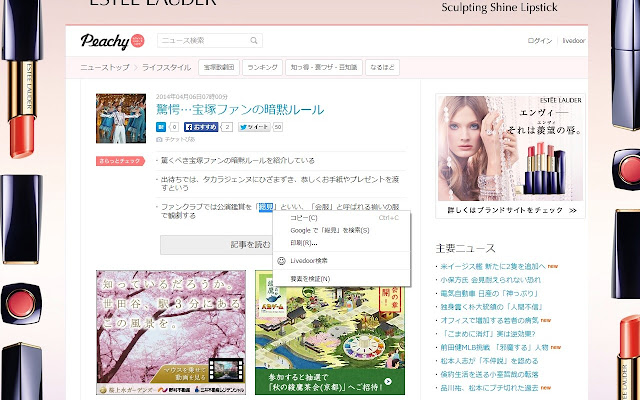Click the 主要ニュース heading
Image resolution: width=640 pixels, height=400 pixels.
pyautogui.click(x=465, y=248)
